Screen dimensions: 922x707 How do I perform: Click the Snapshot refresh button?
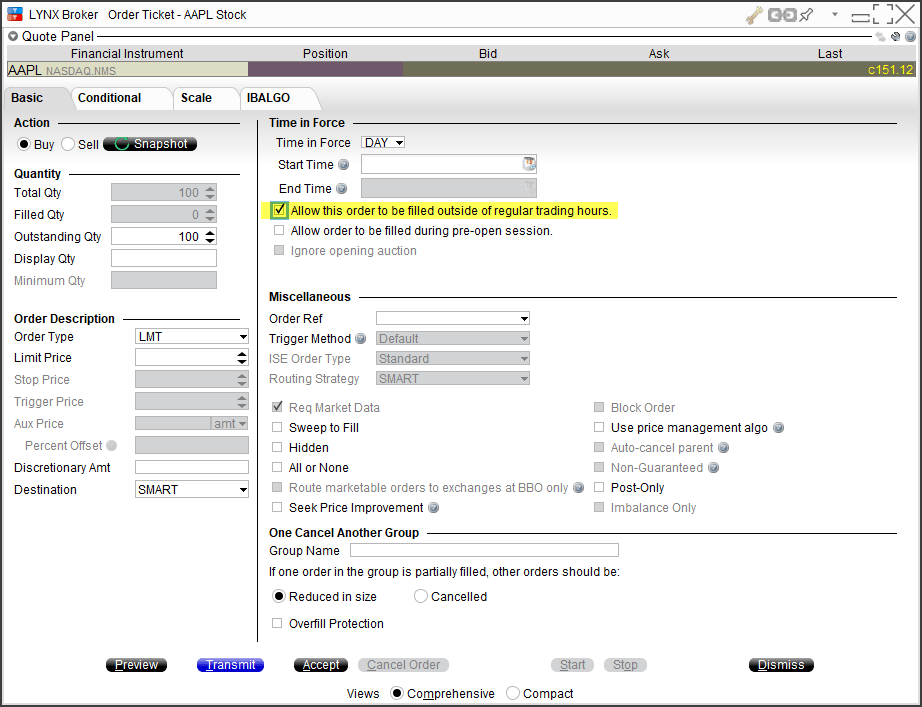click(150, 144)
